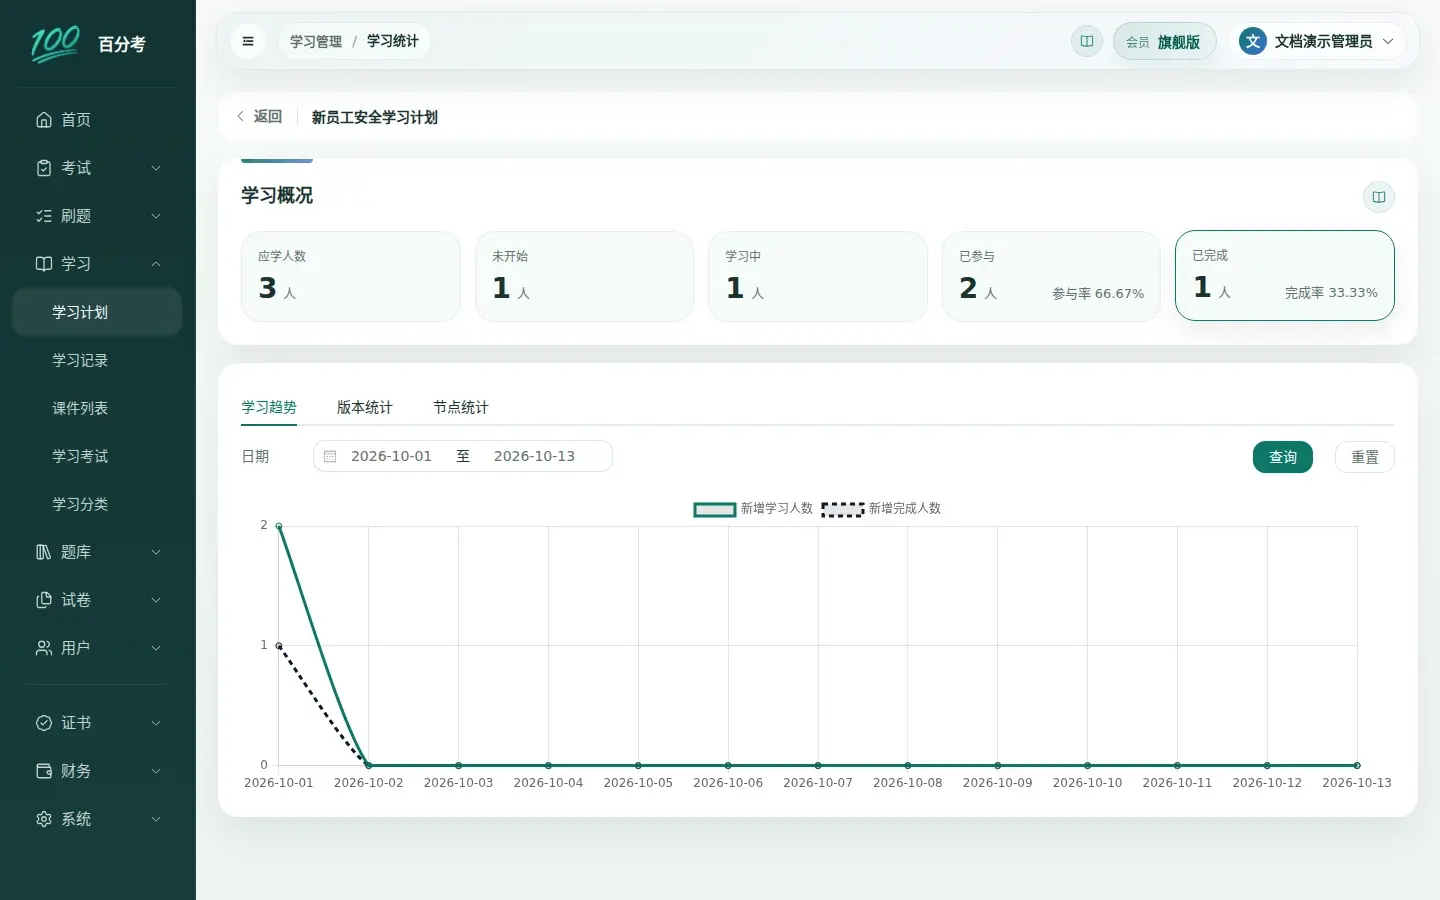The width and height of the screenshot is (1440, 900).
Task: Click the 证书 badge icon
Action: point(44,723)
